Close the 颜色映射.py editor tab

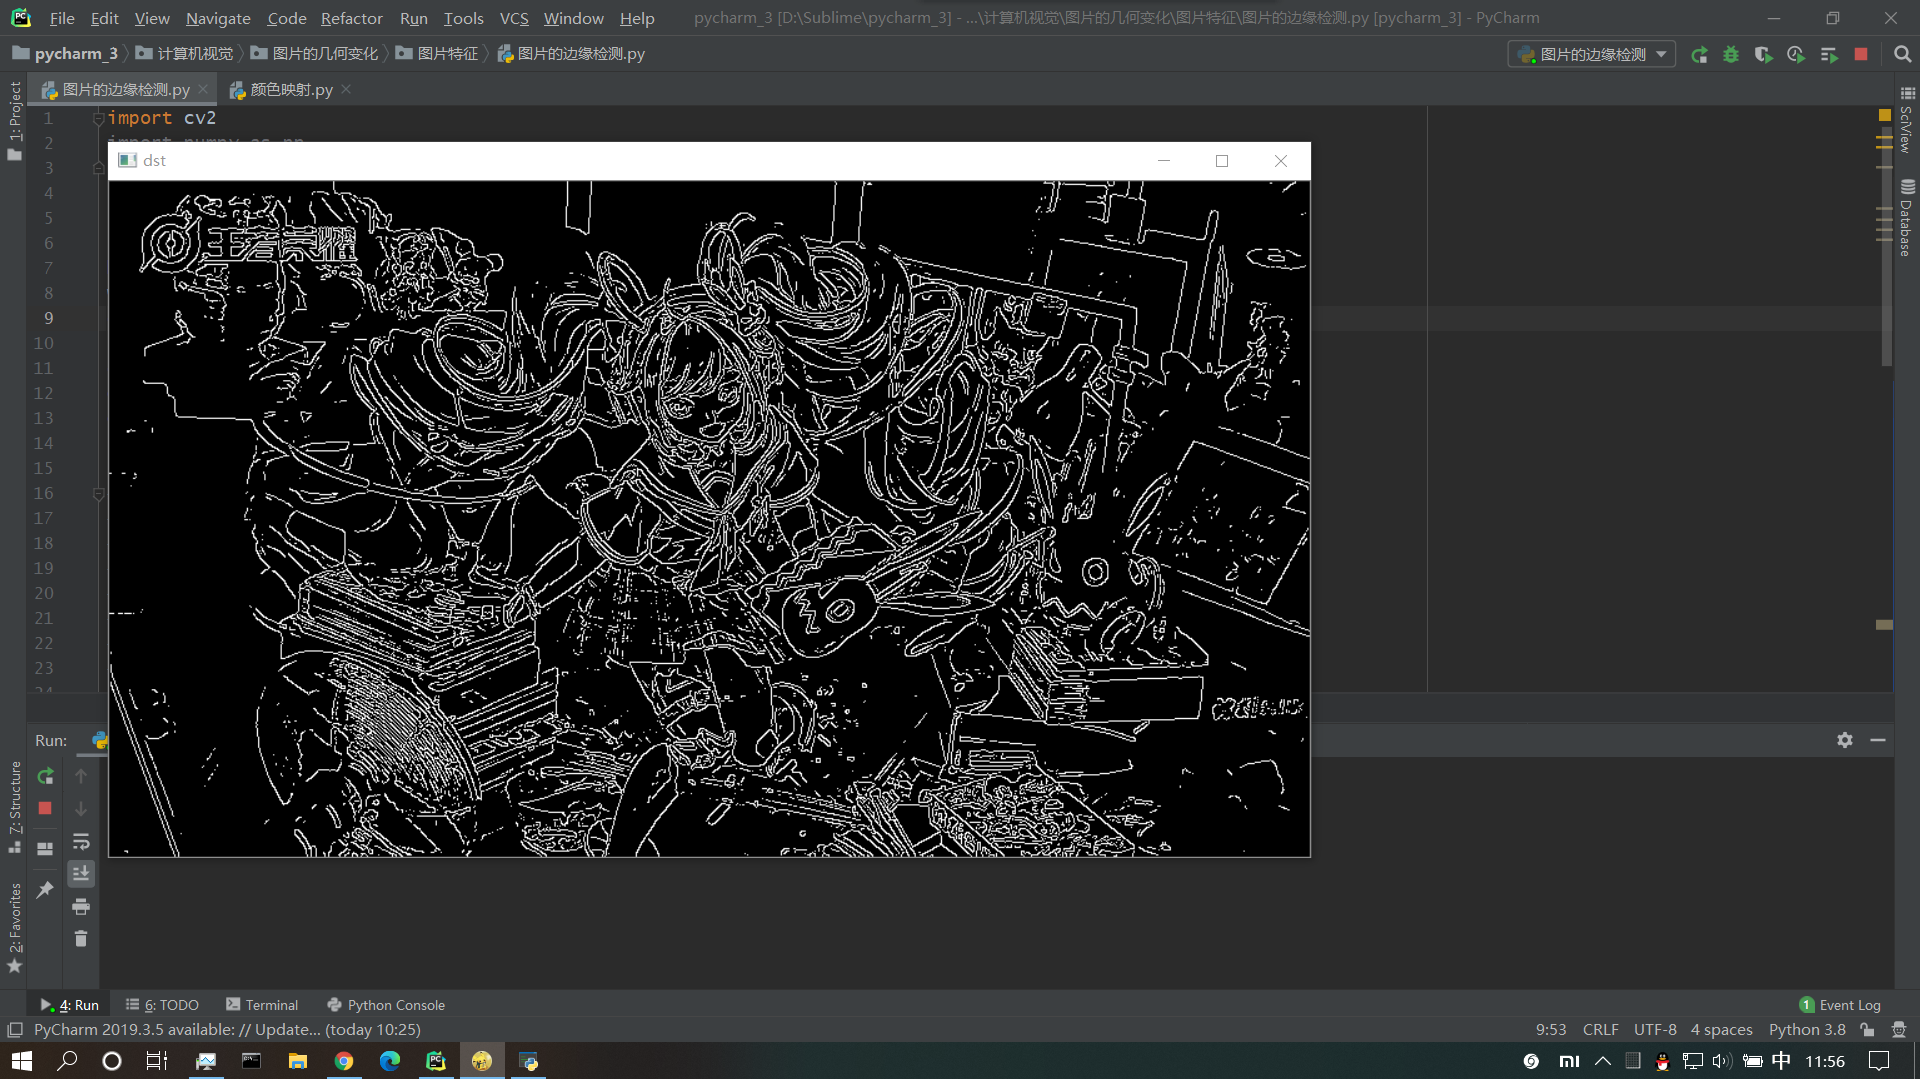coord(346,89)
